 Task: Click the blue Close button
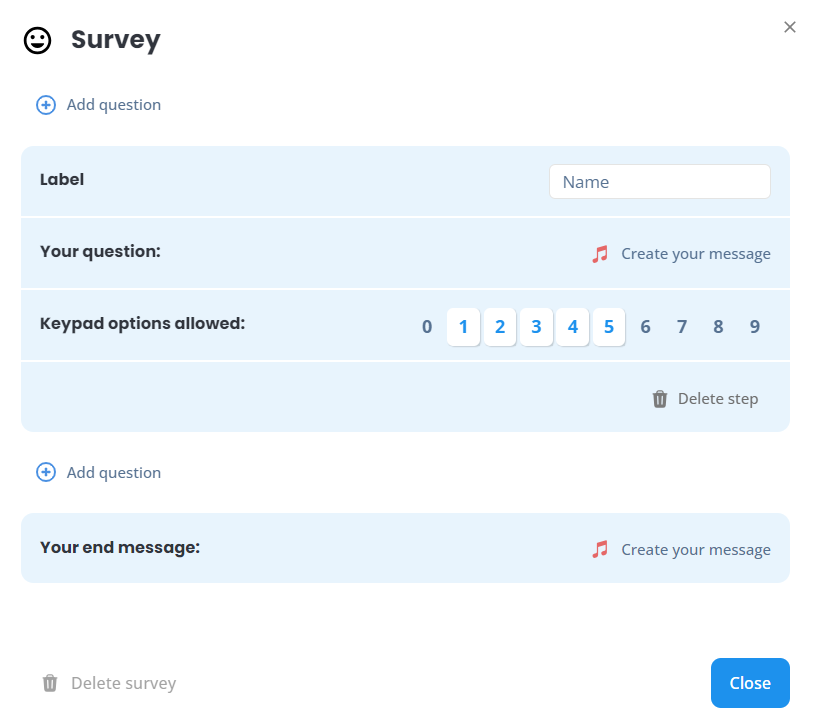(750, 683)
